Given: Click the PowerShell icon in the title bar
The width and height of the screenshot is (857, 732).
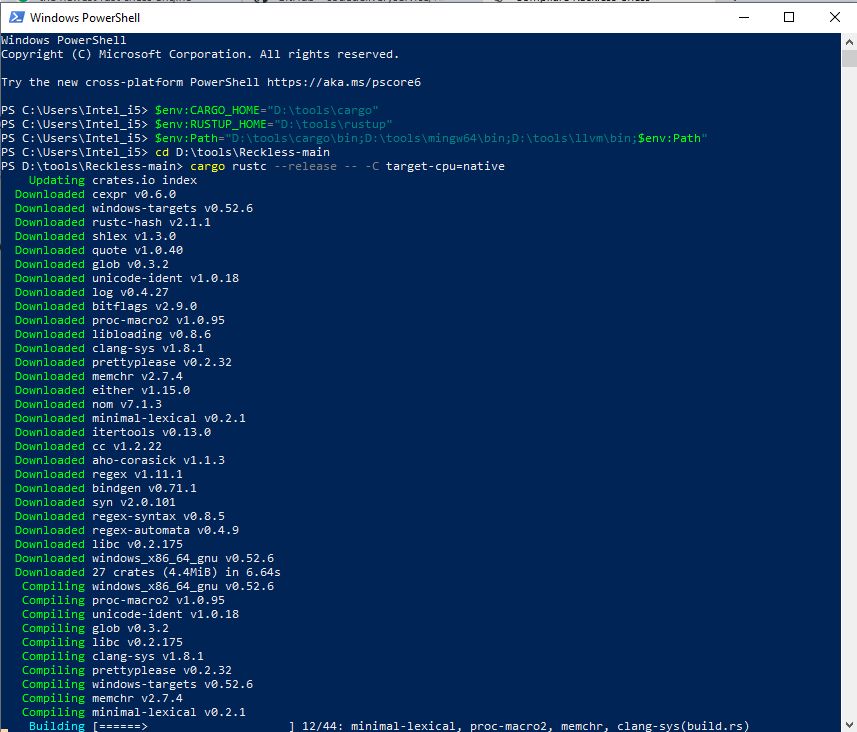Looking at the screenshot, I should click(x=16, y=17).
